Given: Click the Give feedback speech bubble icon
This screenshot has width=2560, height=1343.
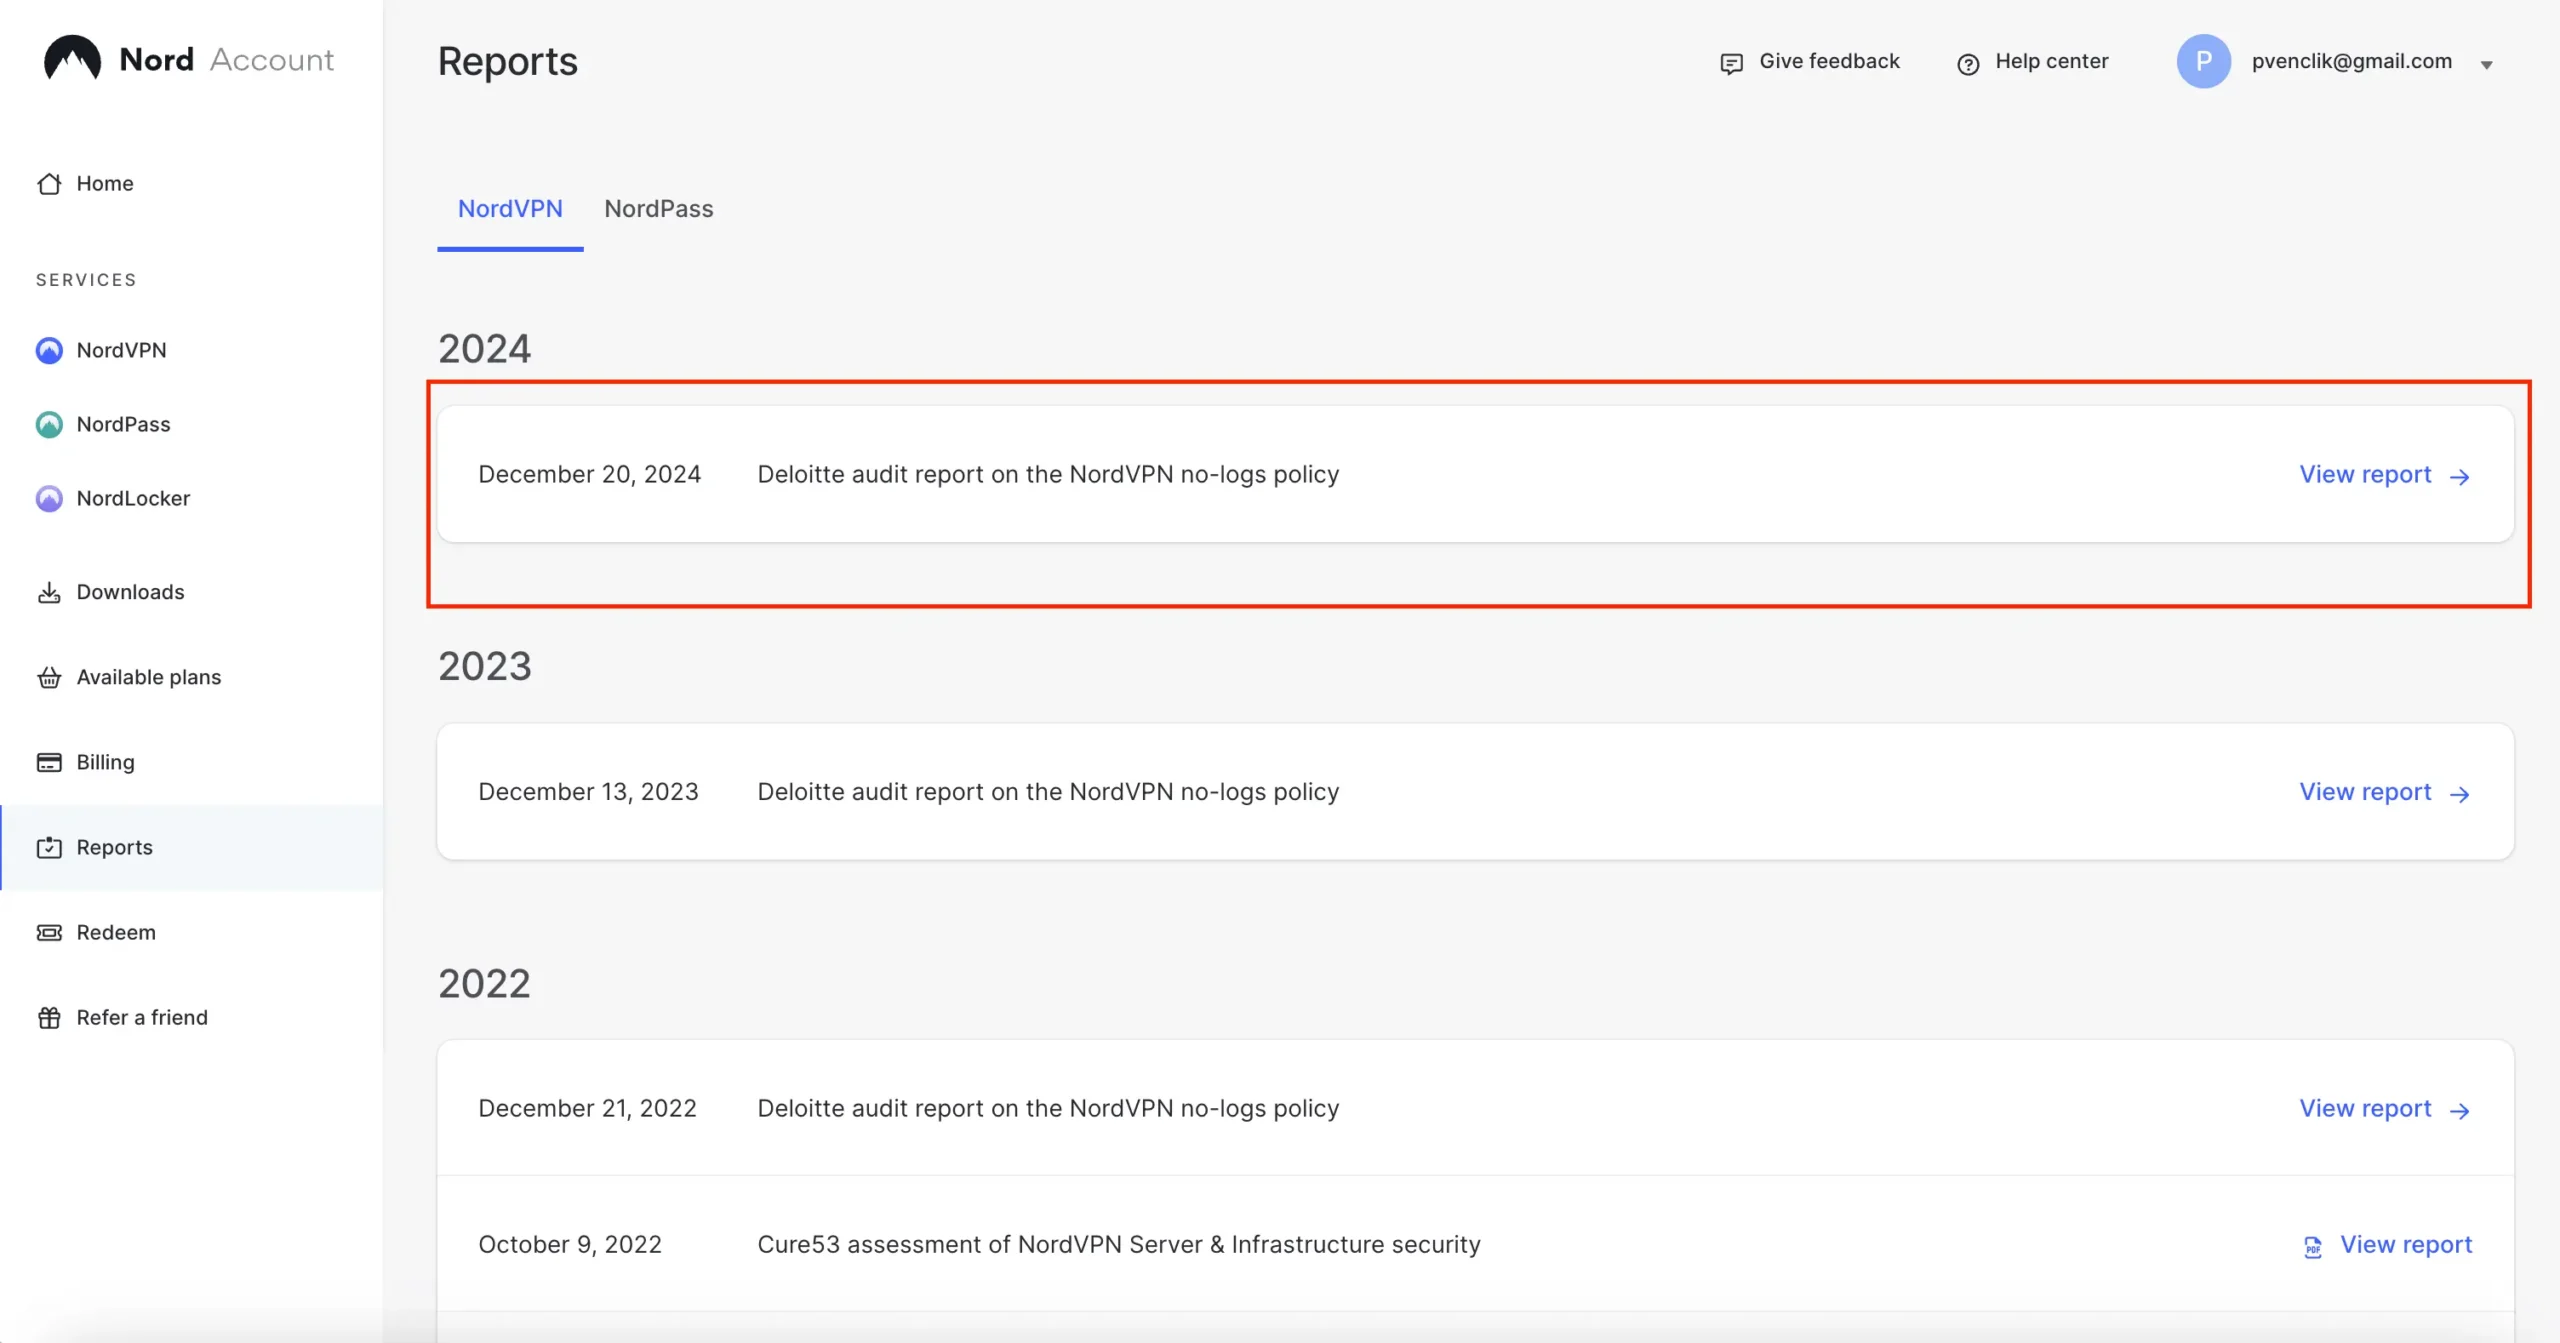Looking at the screenshot, I should pyautogui.click(x=1731, y=63).
